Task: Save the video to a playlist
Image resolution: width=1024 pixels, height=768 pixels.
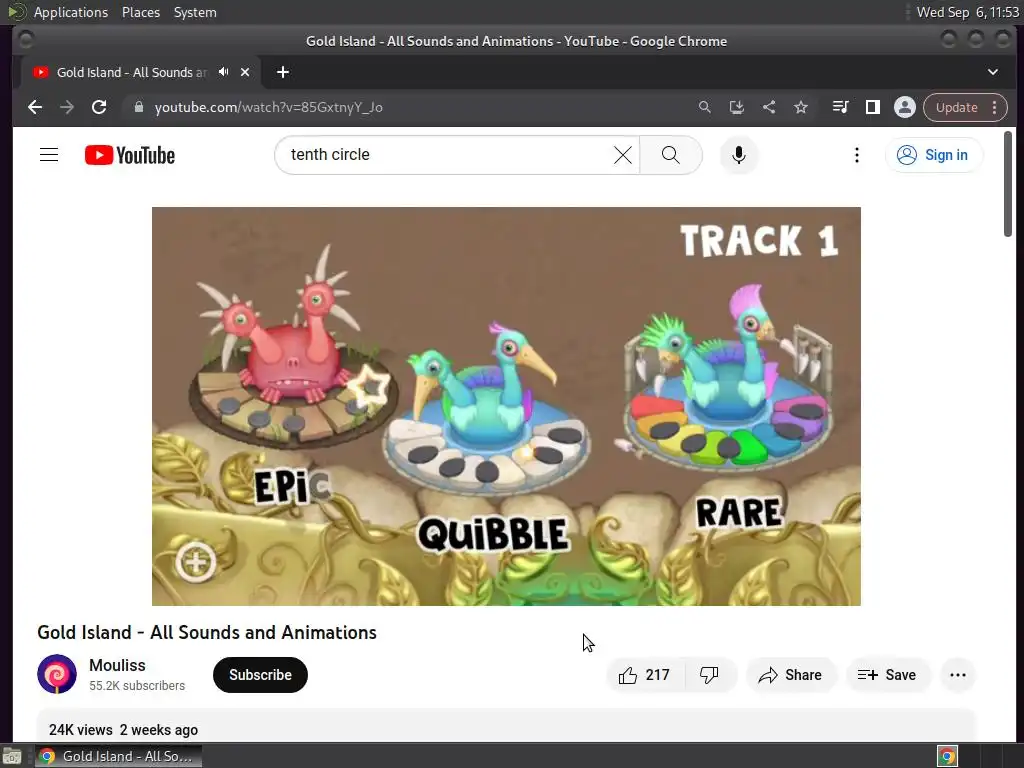Action: (x=887, y=675)
